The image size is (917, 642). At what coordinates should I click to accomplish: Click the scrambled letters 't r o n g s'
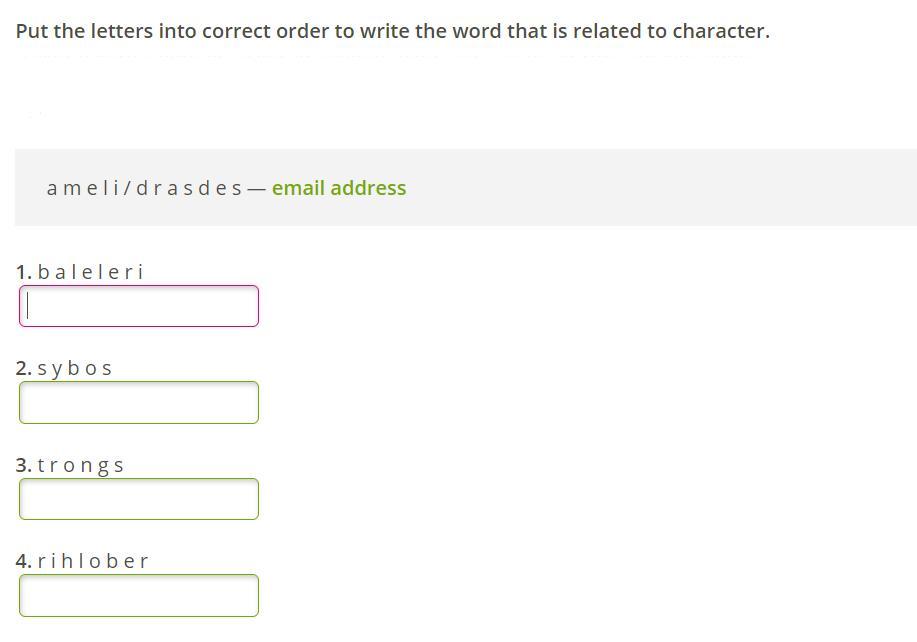[81, 465]
